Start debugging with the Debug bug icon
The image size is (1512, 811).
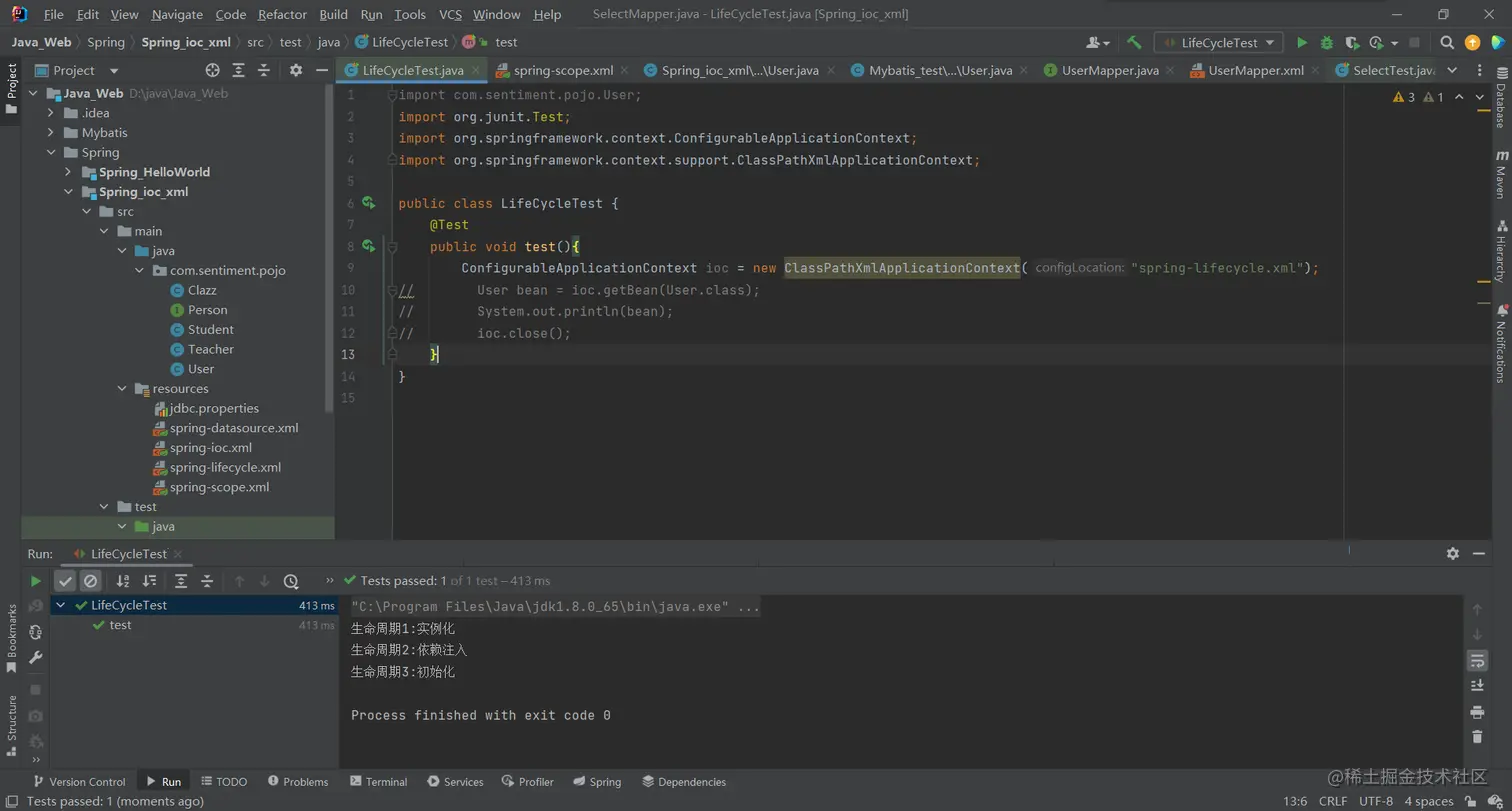(1326, 43)
